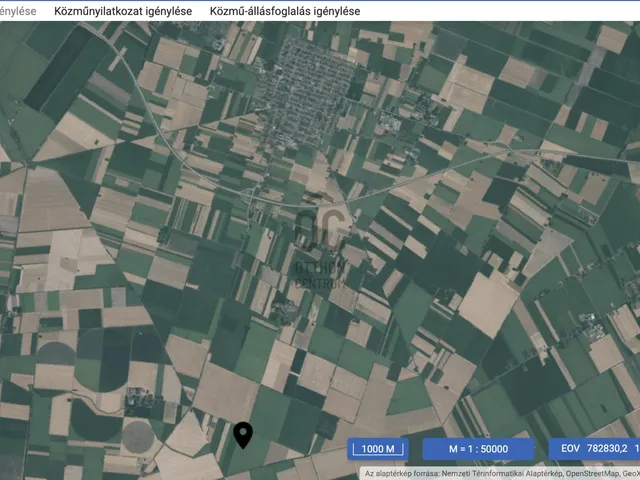
Task: Click the black location pin marker
Action: [243, 434]
